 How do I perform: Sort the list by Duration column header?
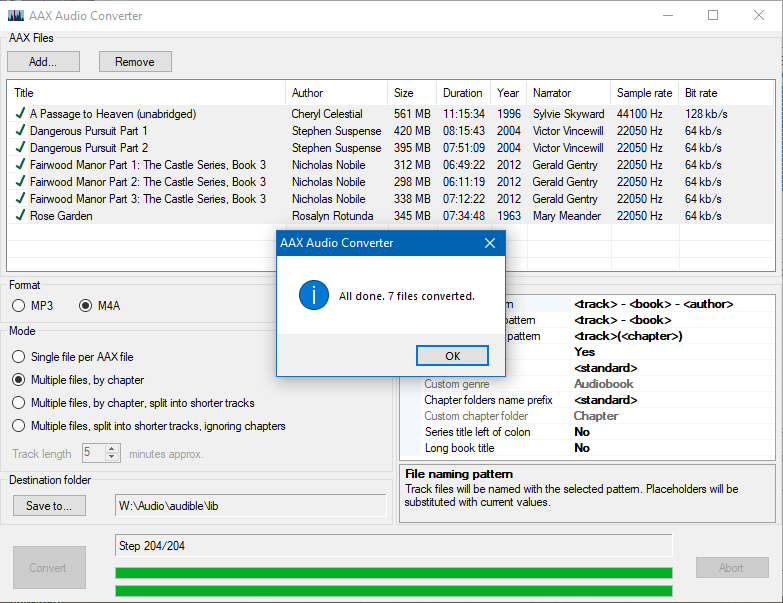(x=463, y=93)
